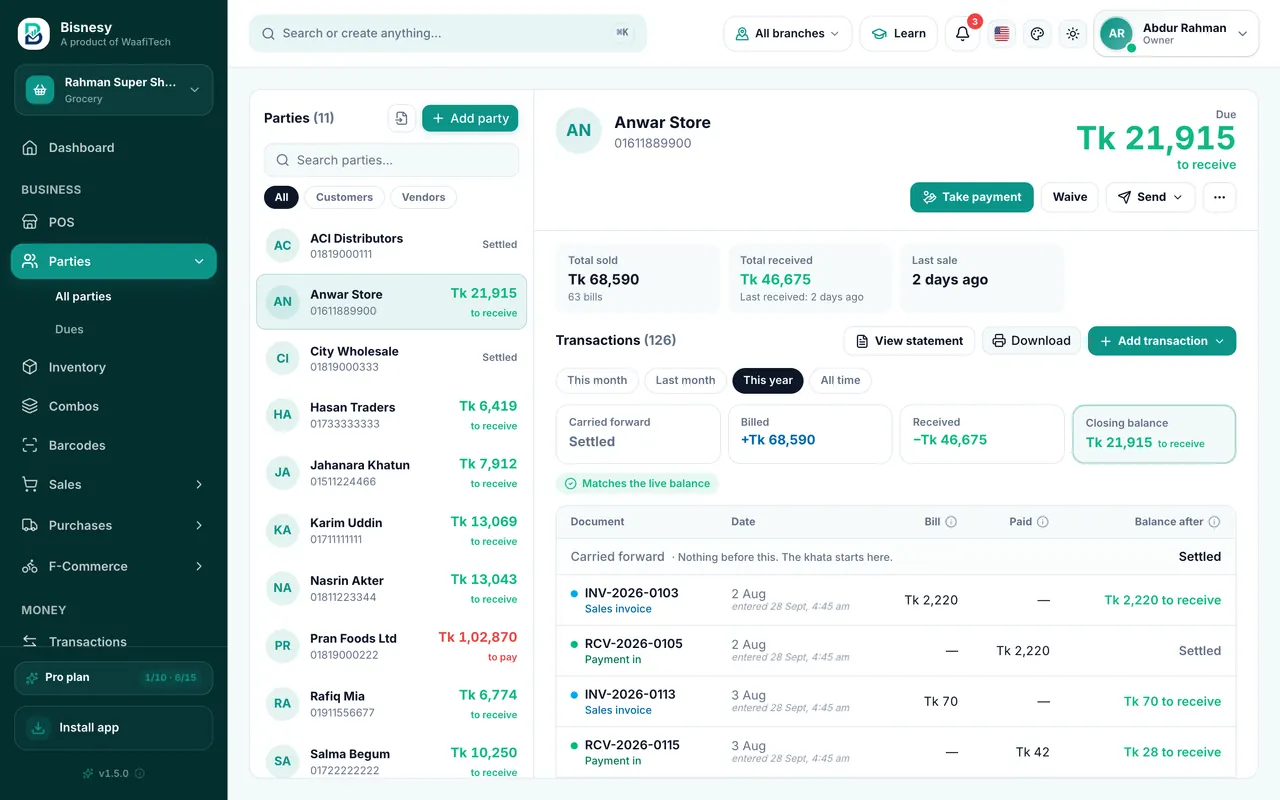The height and width of the screenshot is (800, 1280).
Task: Click the version v1.5.0 info icon
Action: click(140, 773)
